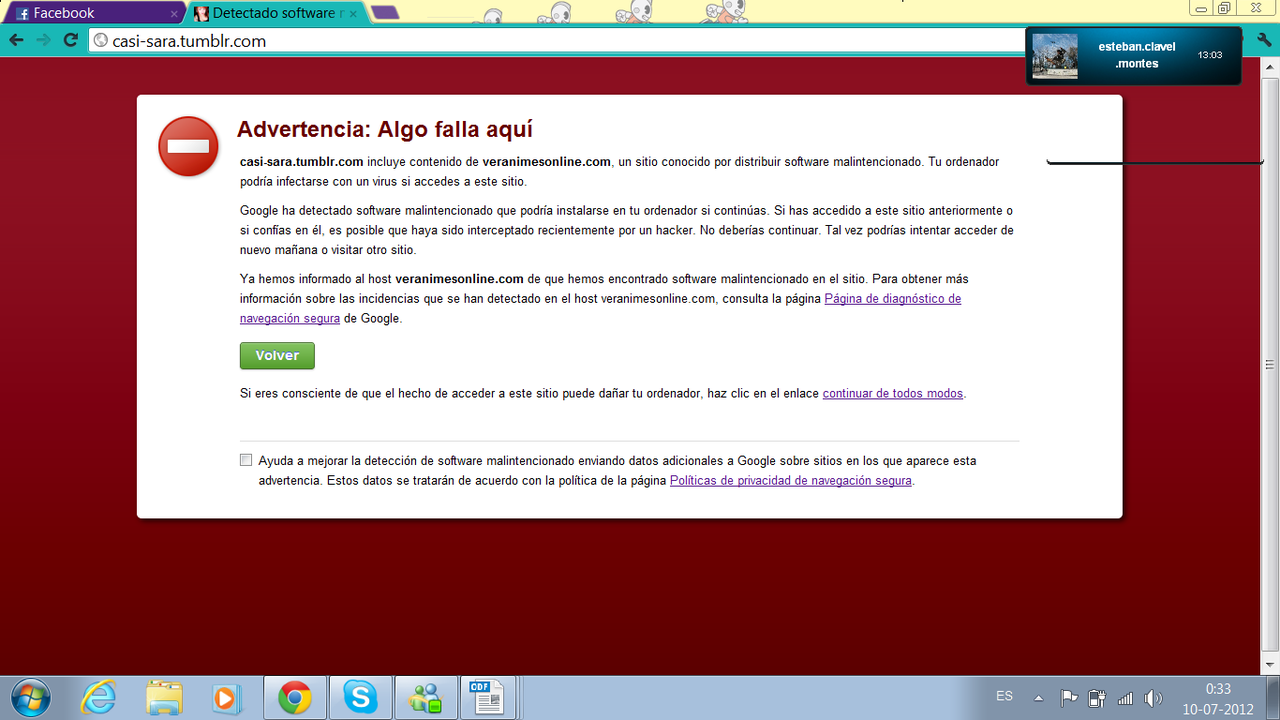Open the Windows Start menu
This screenshot has width=1280, height=720.
30,697
